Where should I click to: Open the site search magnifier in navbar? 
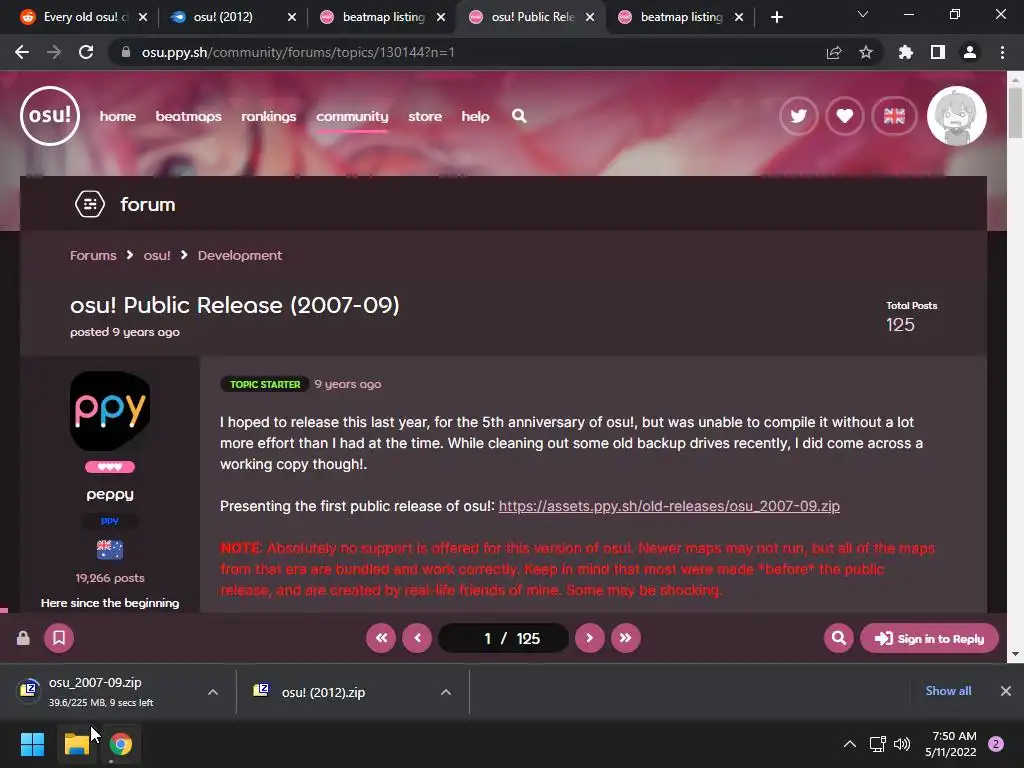(519, 116)
